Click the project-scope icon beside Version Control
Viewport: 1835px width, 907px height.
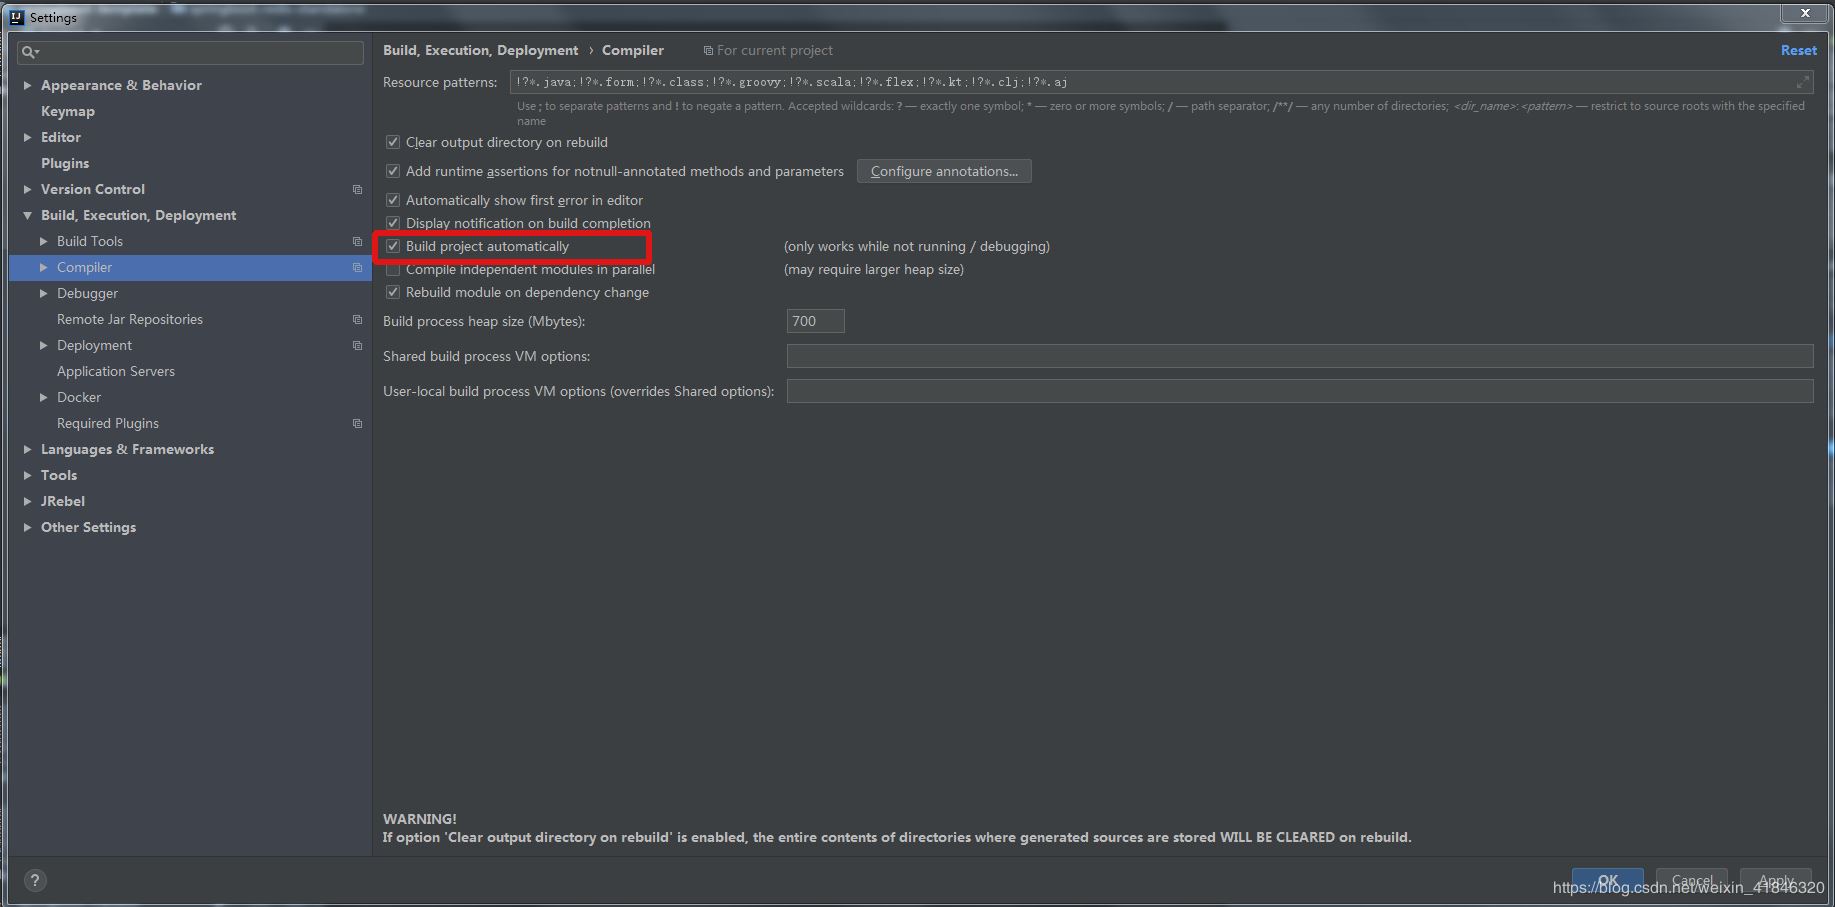pos(357,189)
